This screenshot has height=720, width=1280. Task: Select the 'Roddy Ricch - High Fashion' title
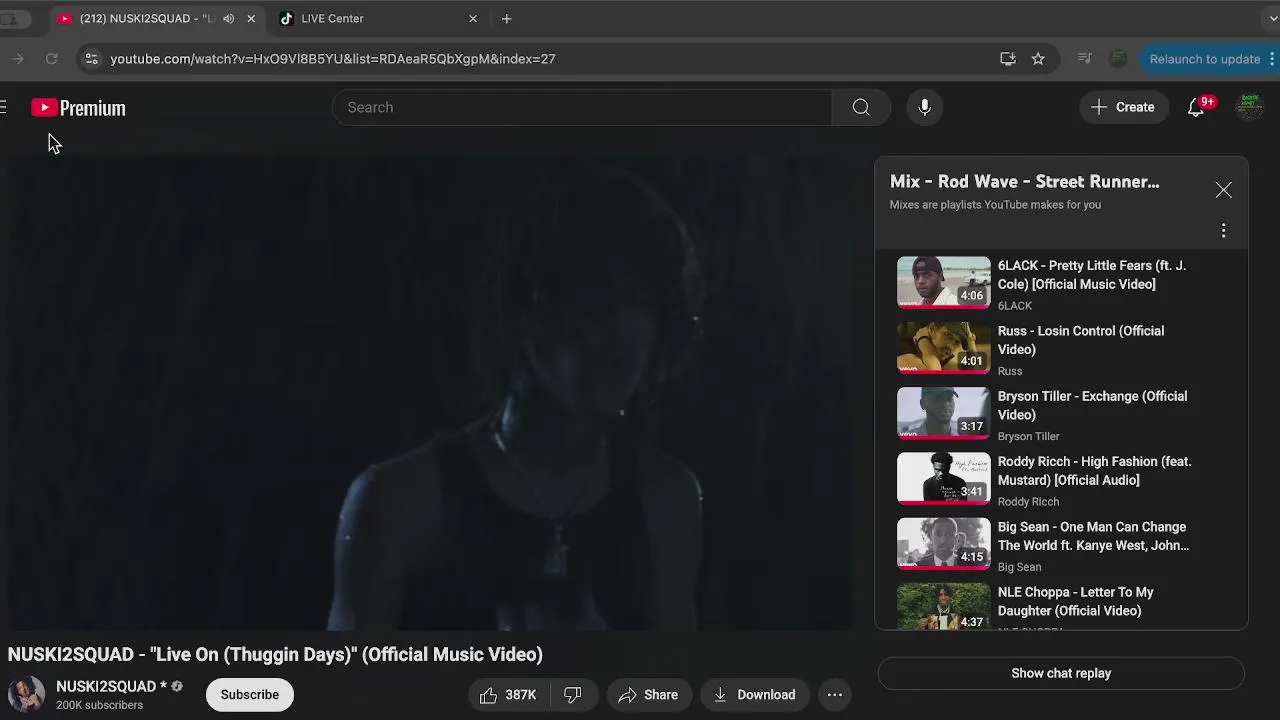click(1095, 471)
